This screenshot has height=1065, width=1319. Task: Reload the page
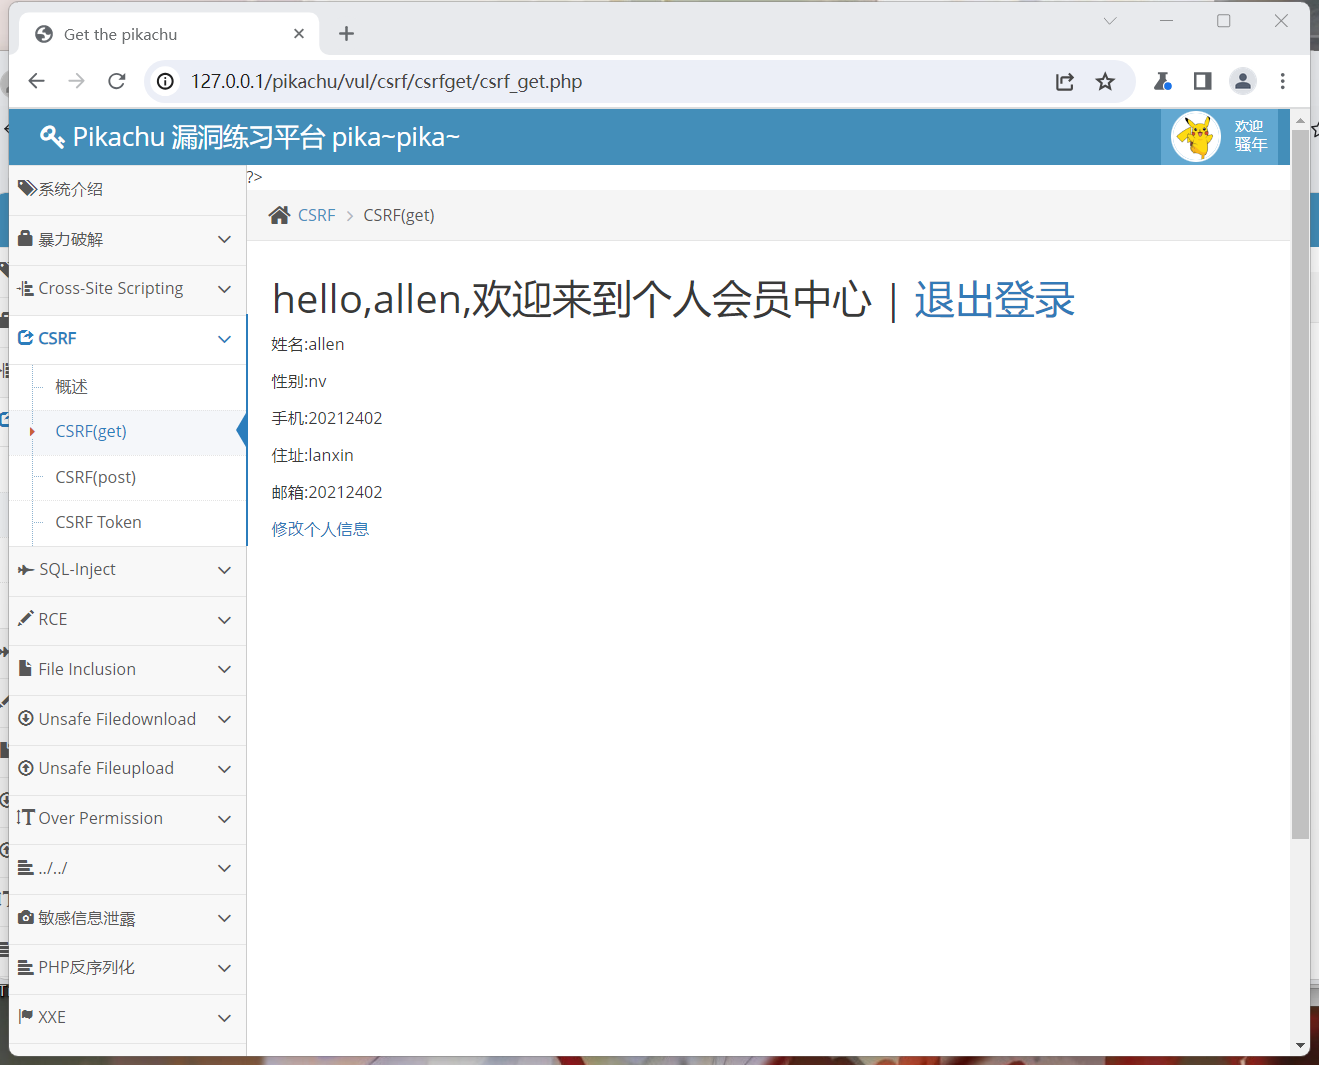pos(117,82)
